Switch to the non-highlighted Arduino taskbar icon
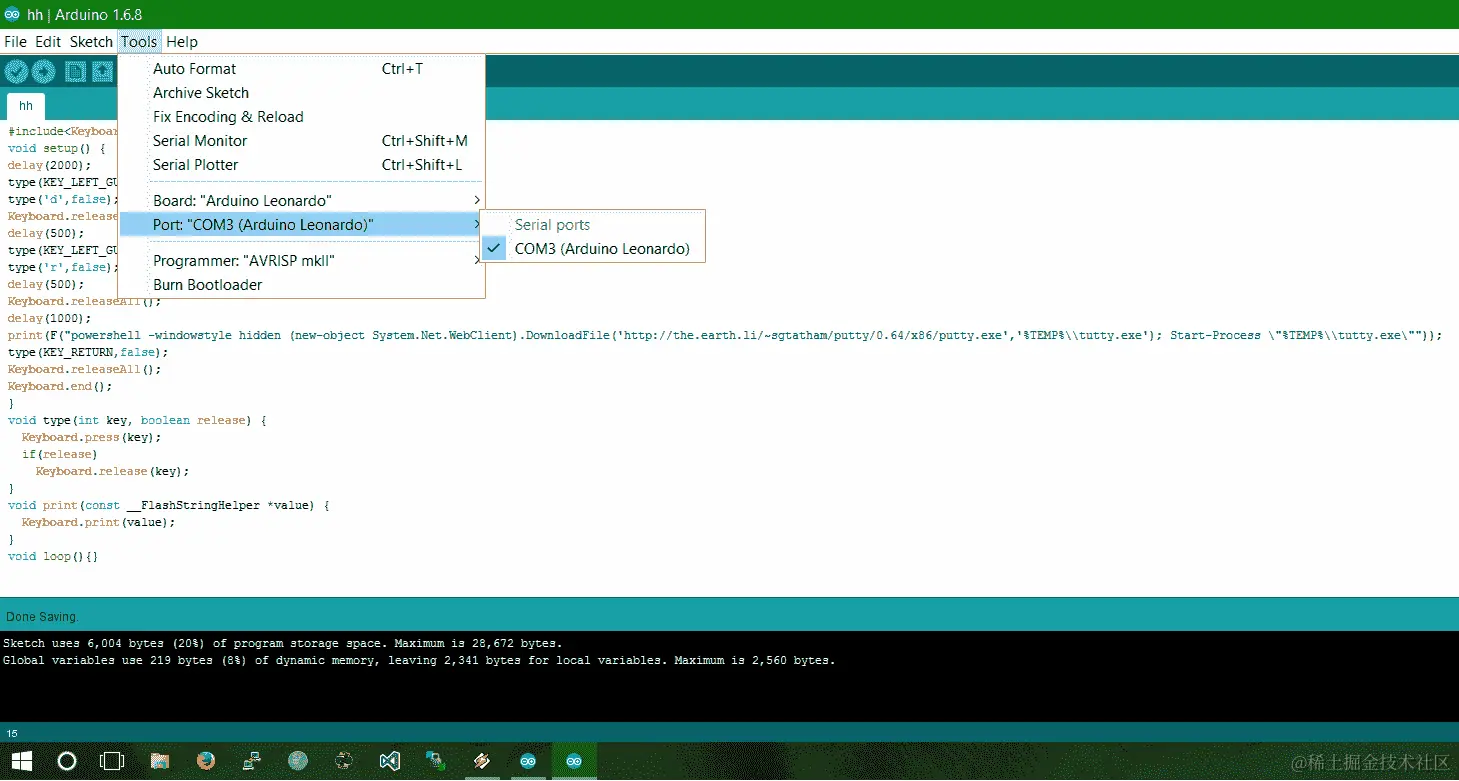The width and height of the screenshot is (1459, 781). pos(528,761)
